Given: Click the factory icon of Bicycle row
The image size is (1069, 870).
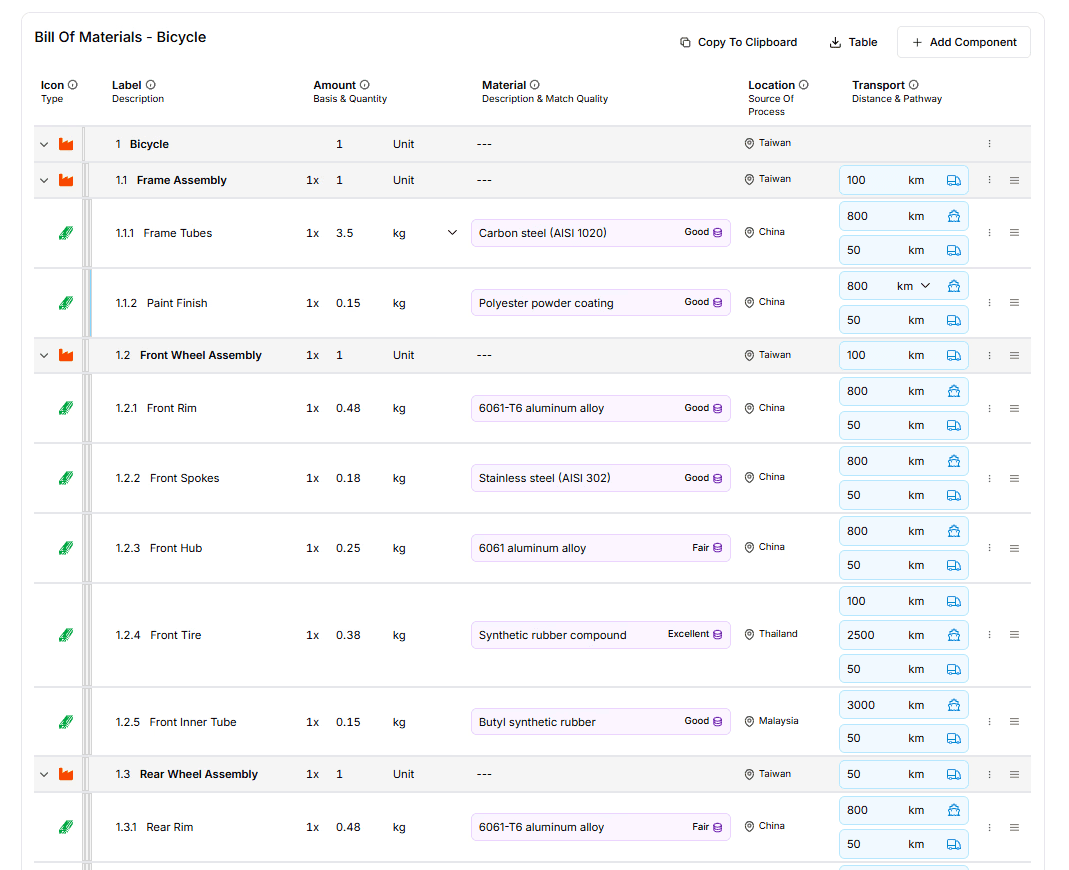Looking at the screenshot, I should [66, 145].
